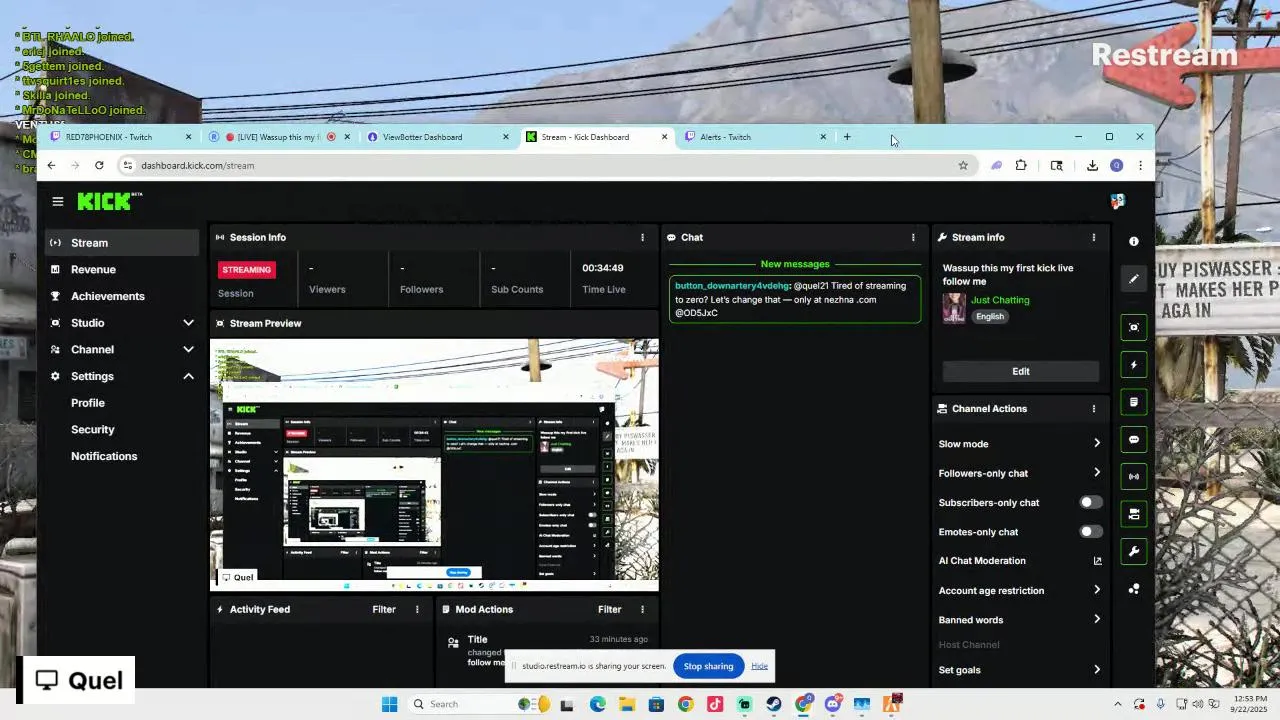Click Stop sharing button
1280x720 pixels.
pos(708,666)
